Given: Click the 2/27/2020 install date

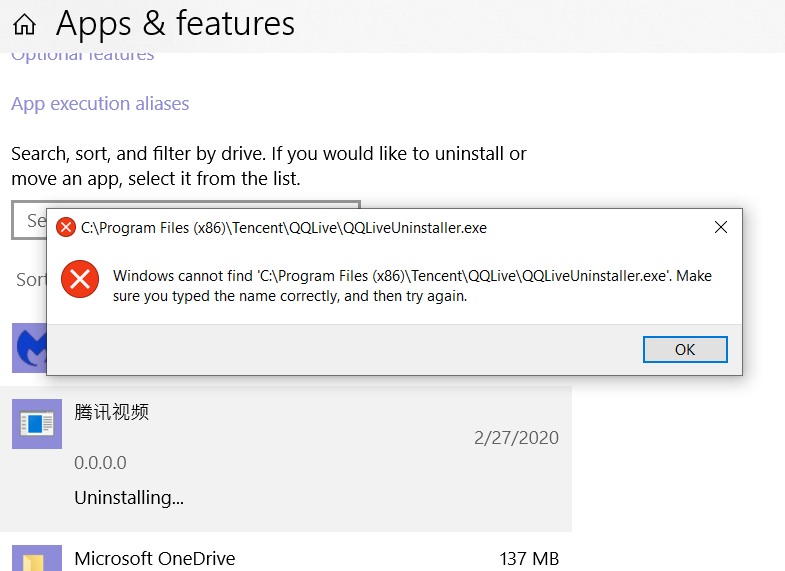Looking at the screenshot, I should 516,438.
